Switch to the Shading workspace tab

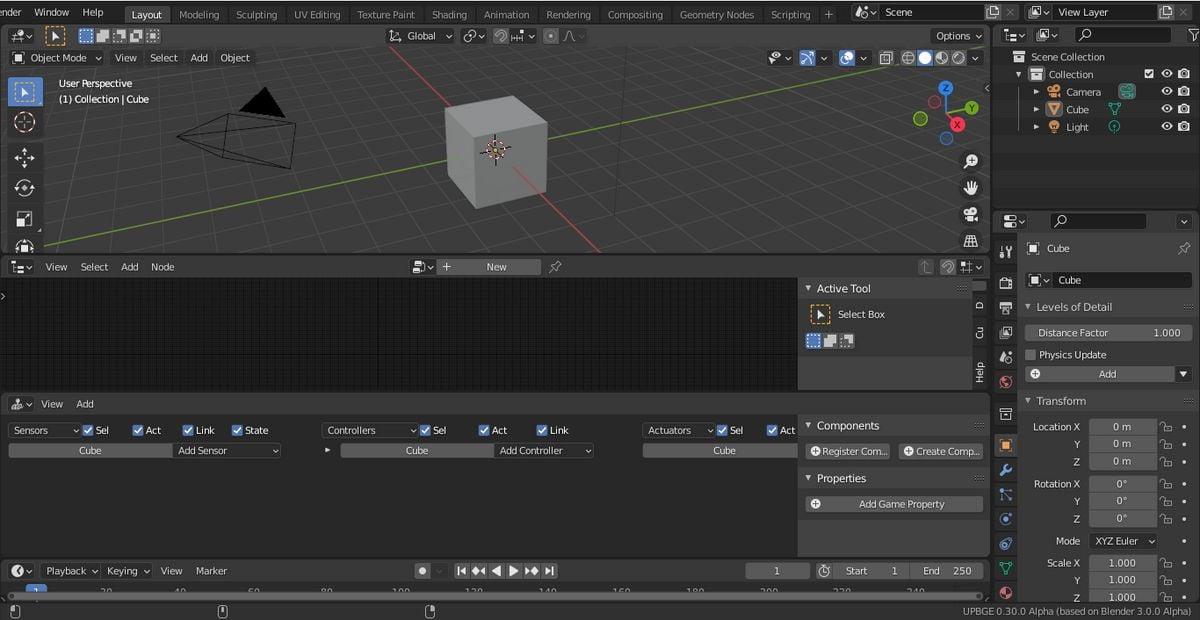449,15
